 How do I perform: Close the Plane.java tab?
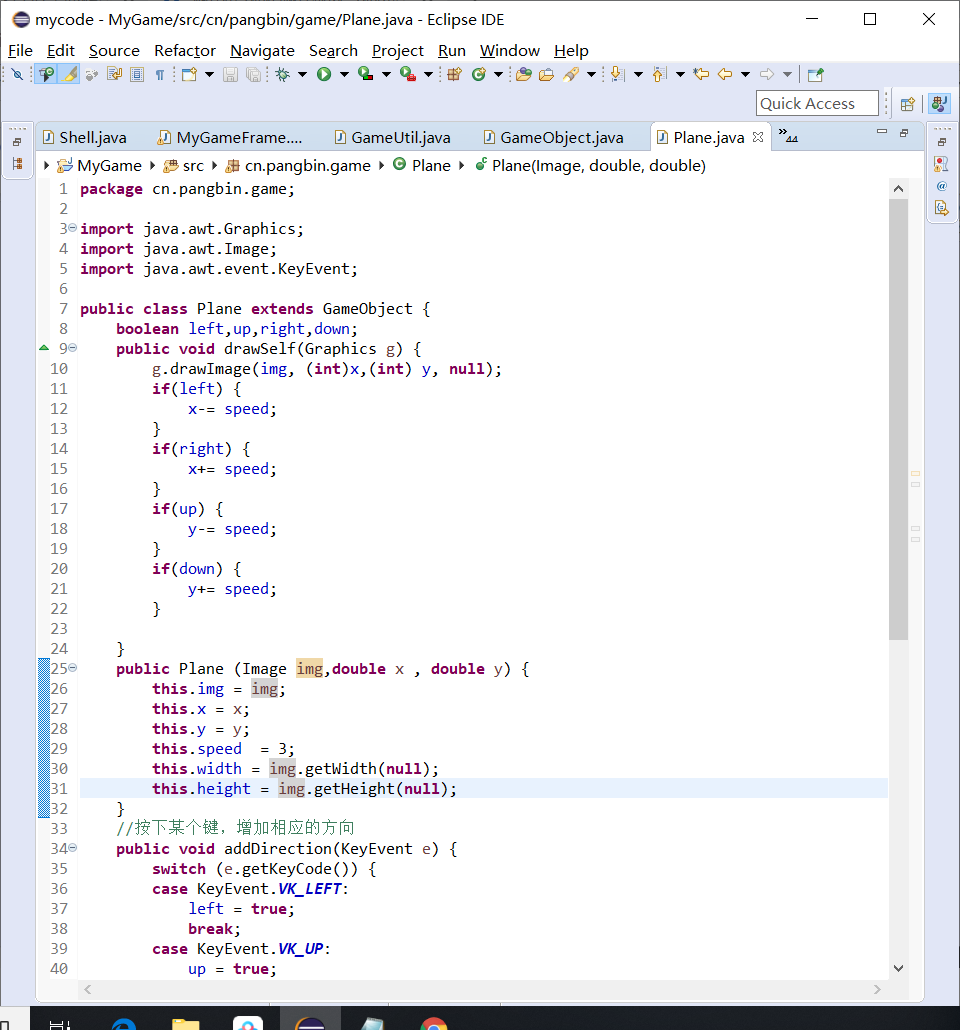click(x=758, y=137)
